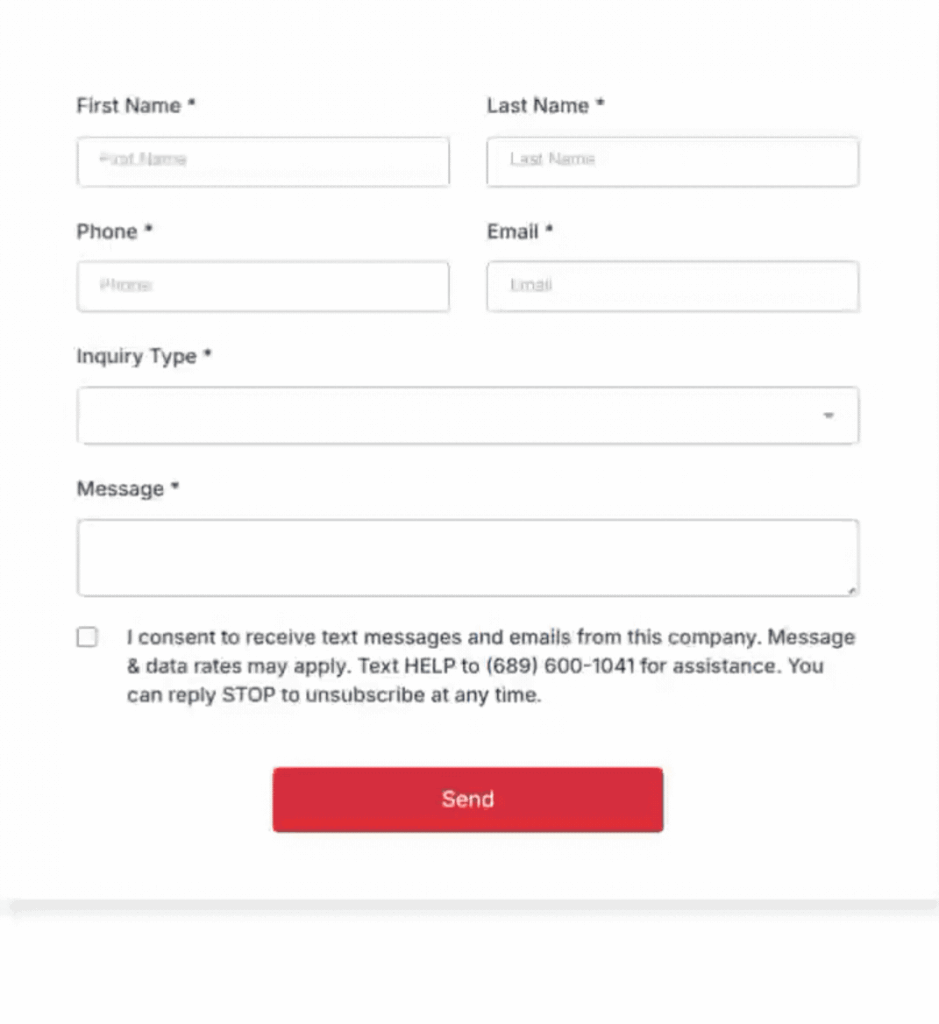Click the word STOP in consent text
939x1024 pixels.
click(249, 695)
